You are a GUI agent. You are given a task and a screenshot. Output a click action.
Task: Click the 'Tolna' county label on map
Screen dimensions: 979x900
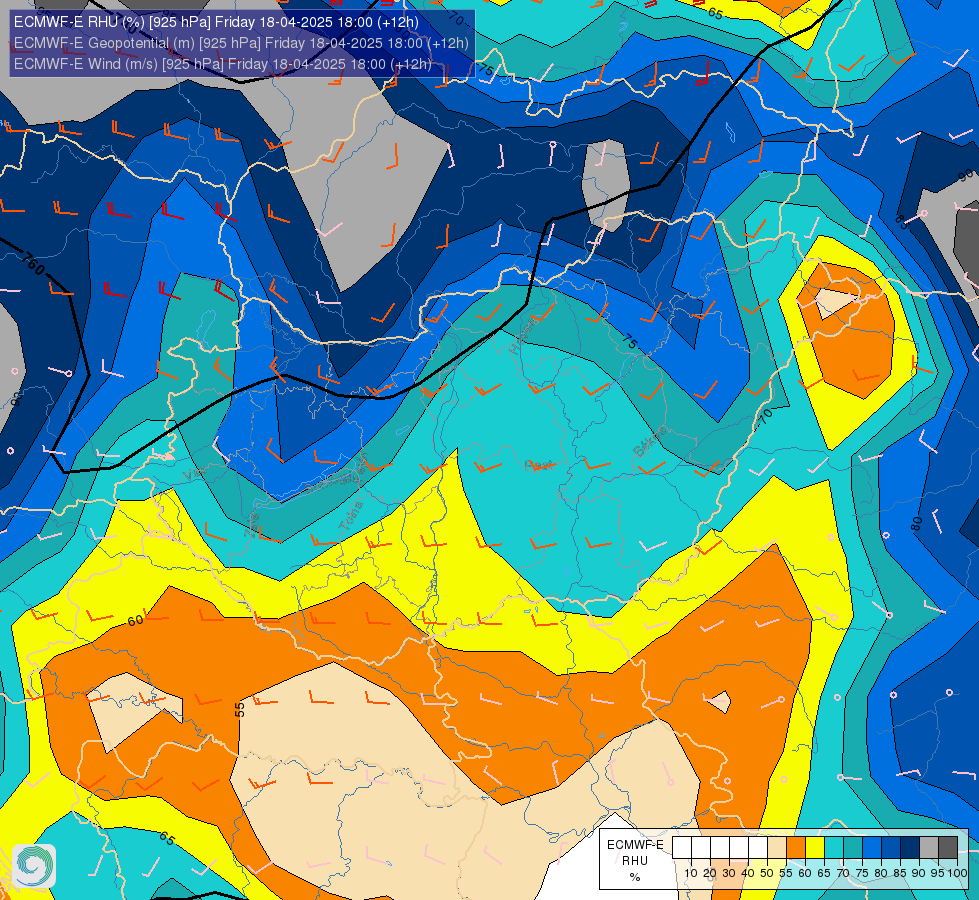point(351,516)
